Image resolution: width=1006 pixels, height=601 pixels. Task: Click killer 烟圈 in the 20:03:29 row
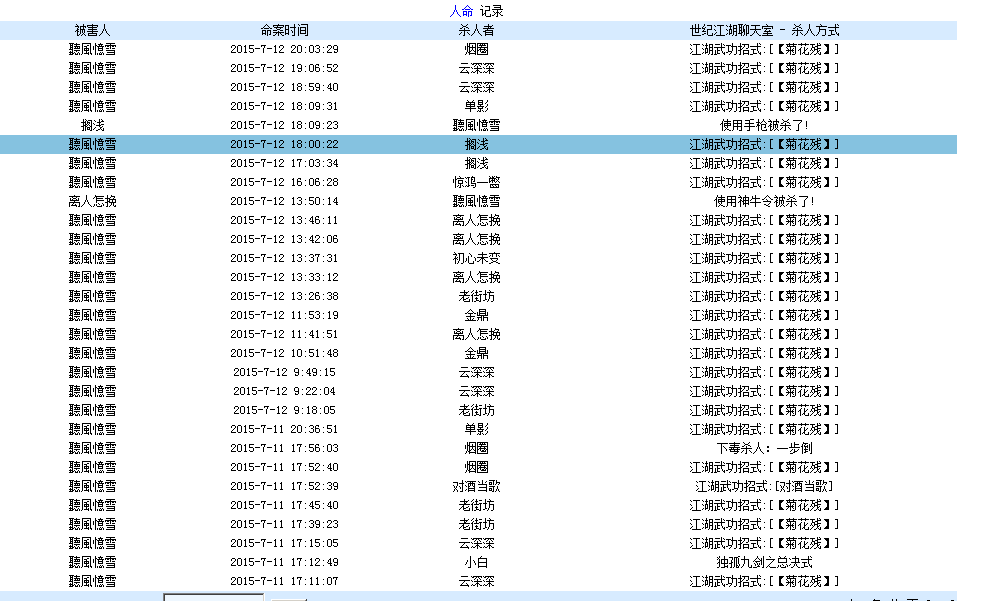click(x=476, y=49)
